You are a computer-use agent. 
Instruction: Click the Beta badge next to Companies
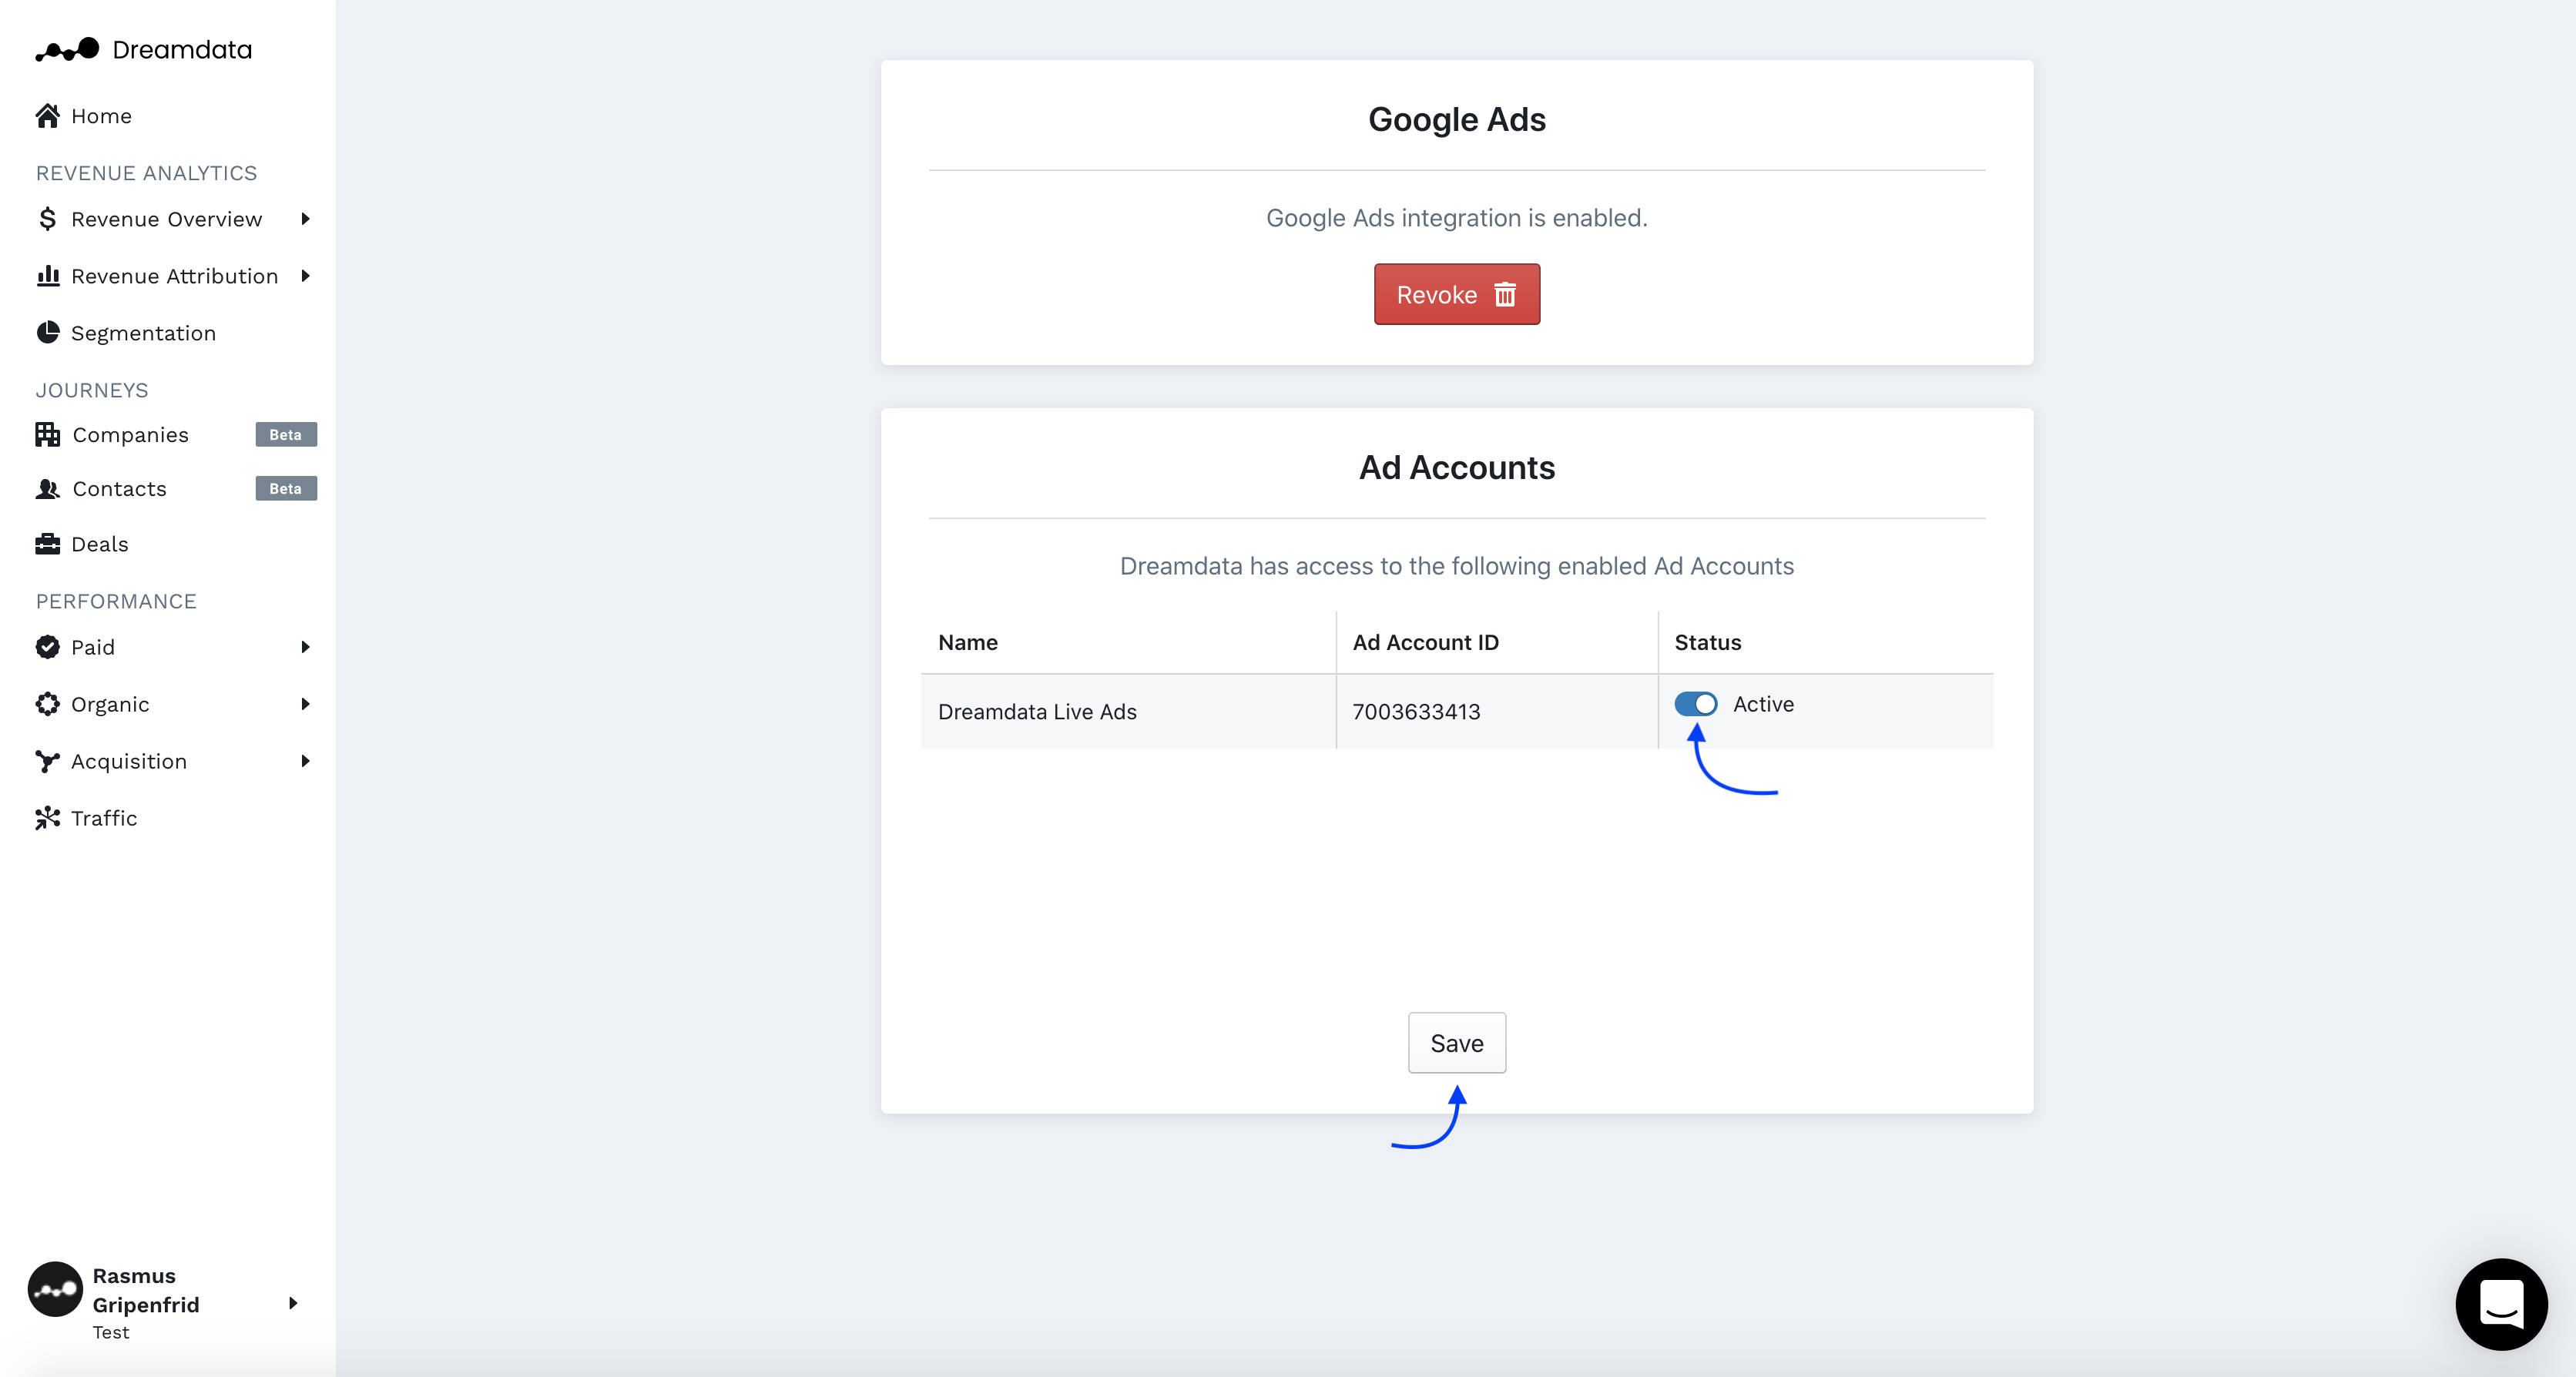point(286,434)
